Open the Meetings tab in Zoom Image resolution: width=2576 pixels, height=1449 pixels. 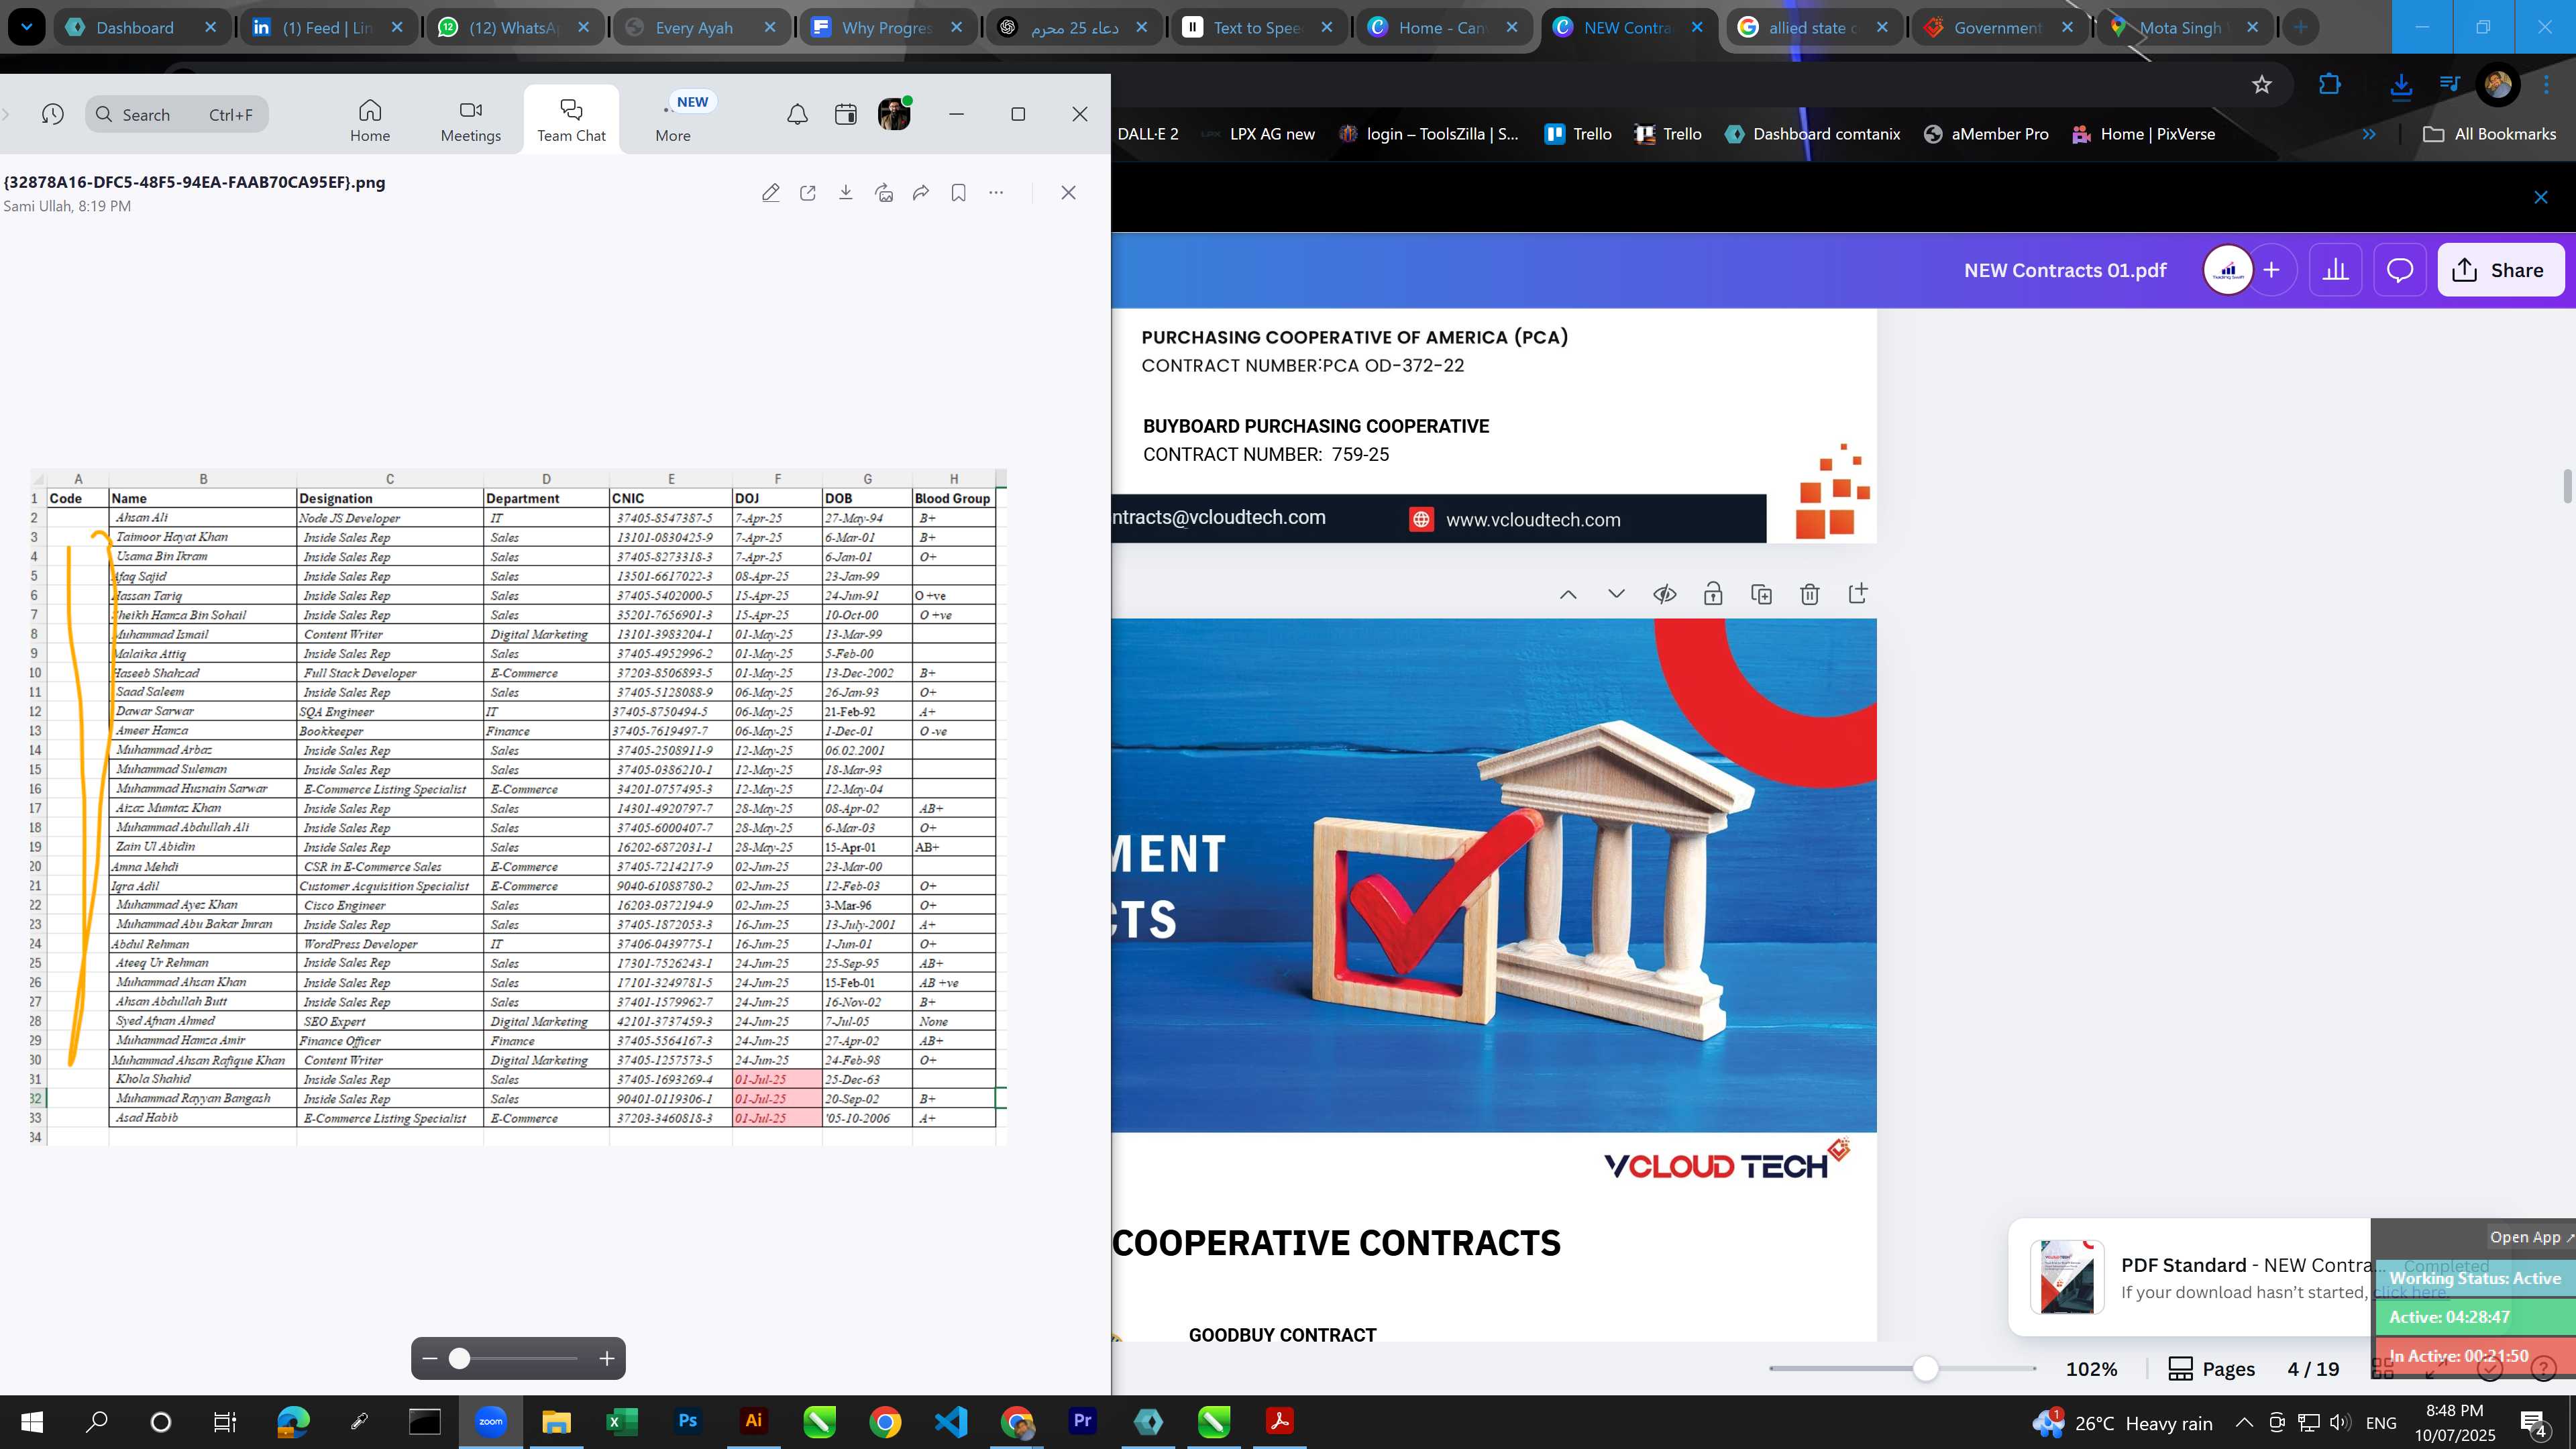[471, 120]
